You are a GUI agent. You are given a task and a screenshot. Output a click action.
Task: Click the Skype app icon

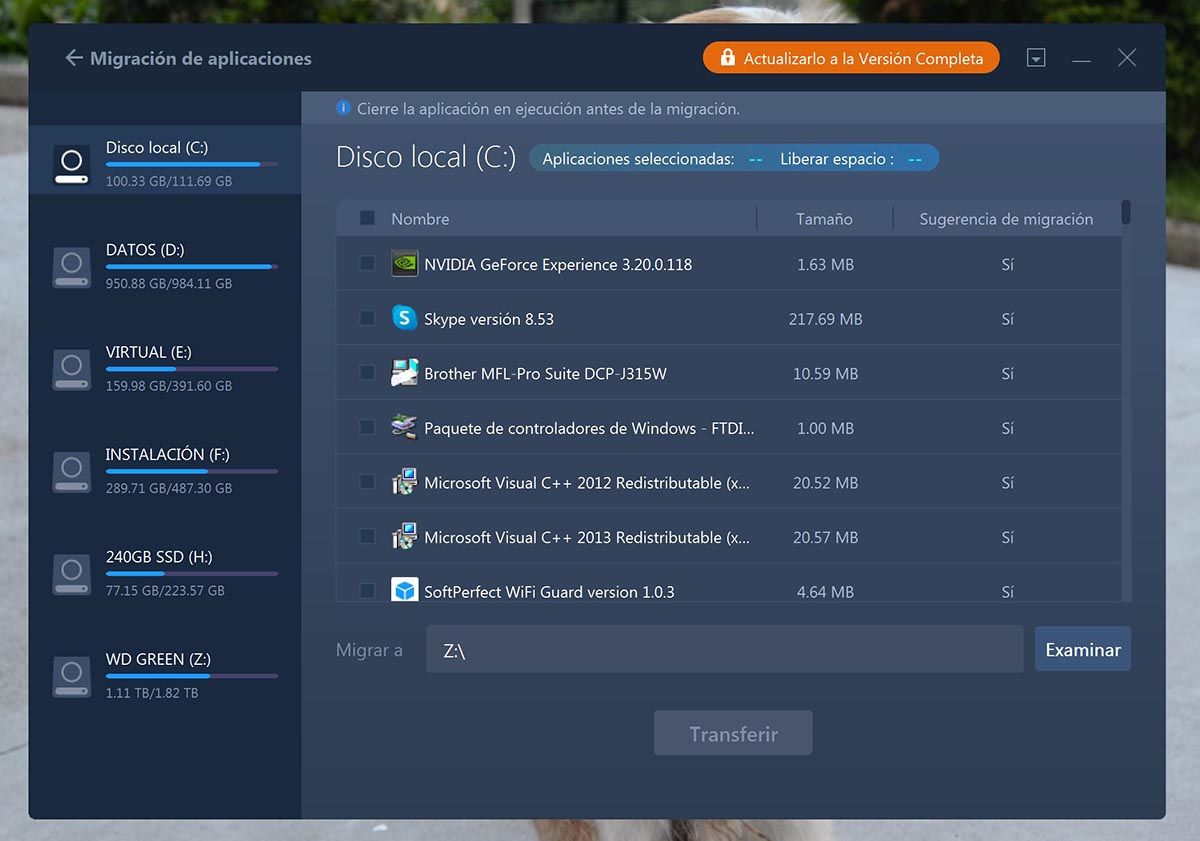click(x=404, y=318)
